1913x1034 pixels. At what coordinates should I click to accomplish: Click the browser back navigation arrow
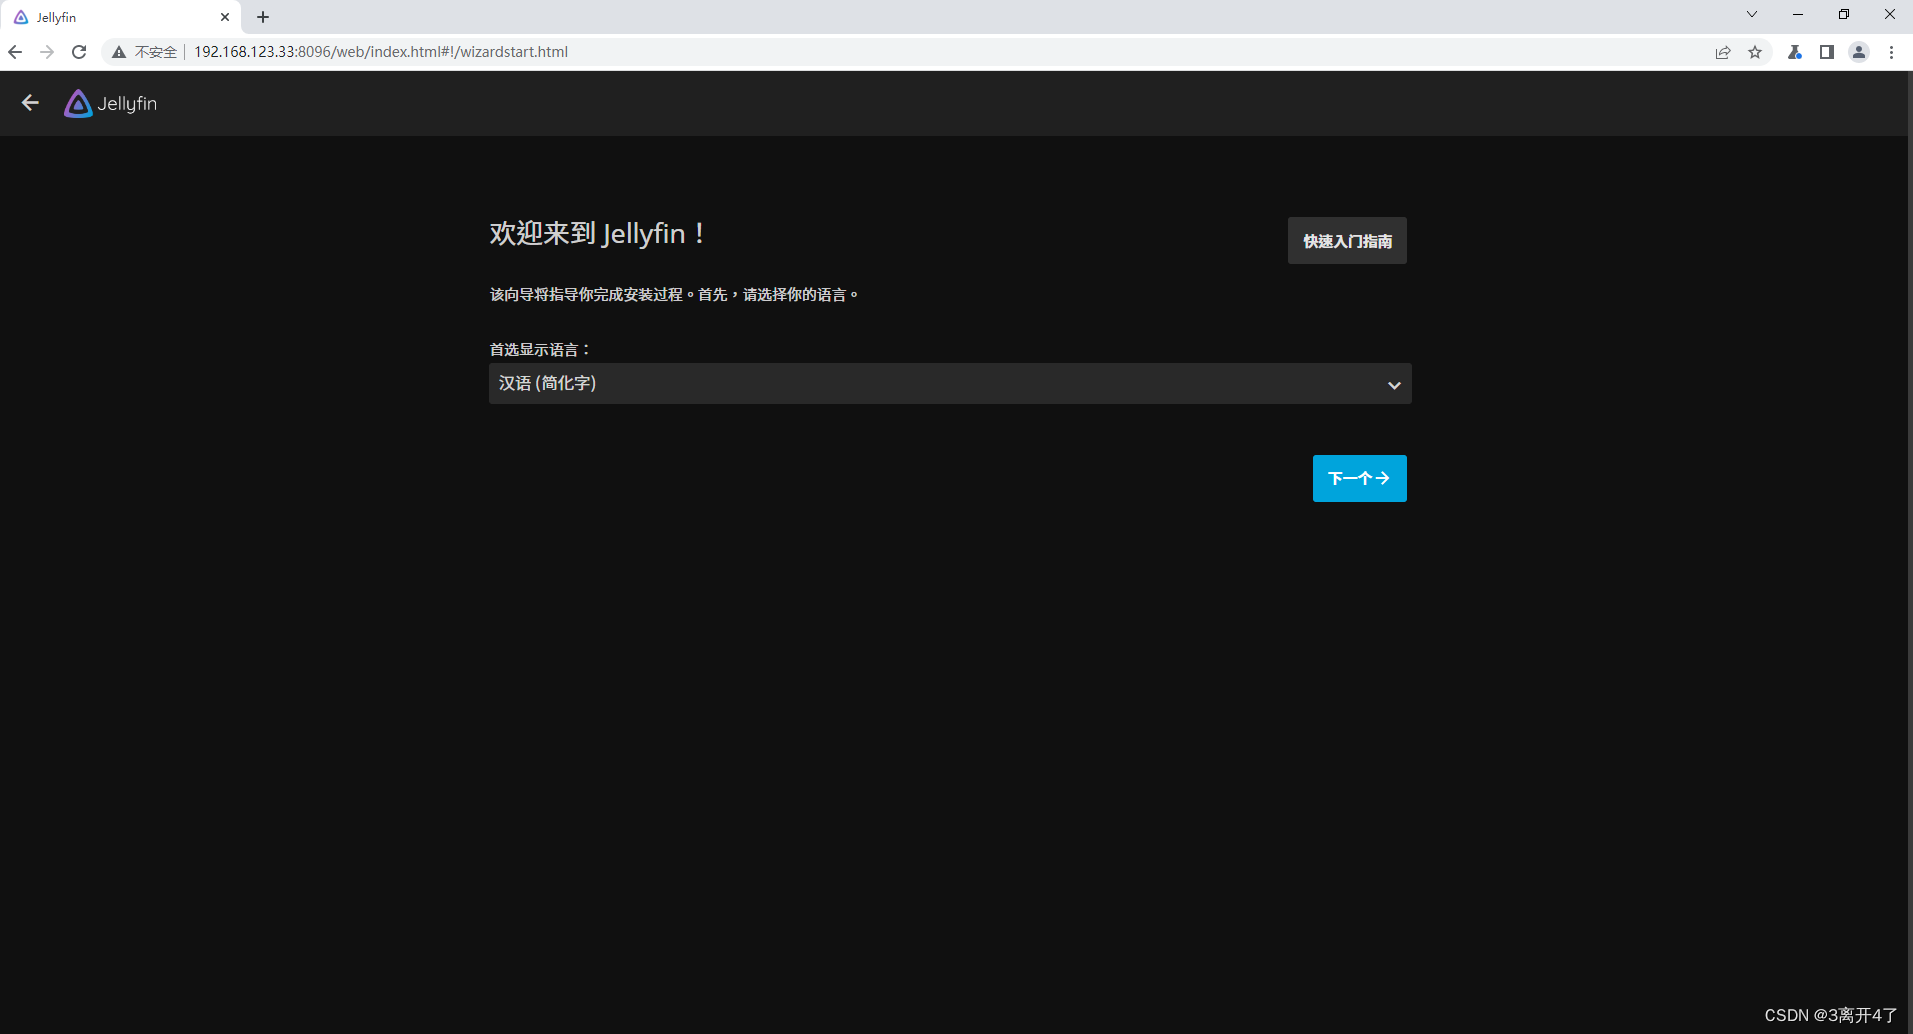15,52
